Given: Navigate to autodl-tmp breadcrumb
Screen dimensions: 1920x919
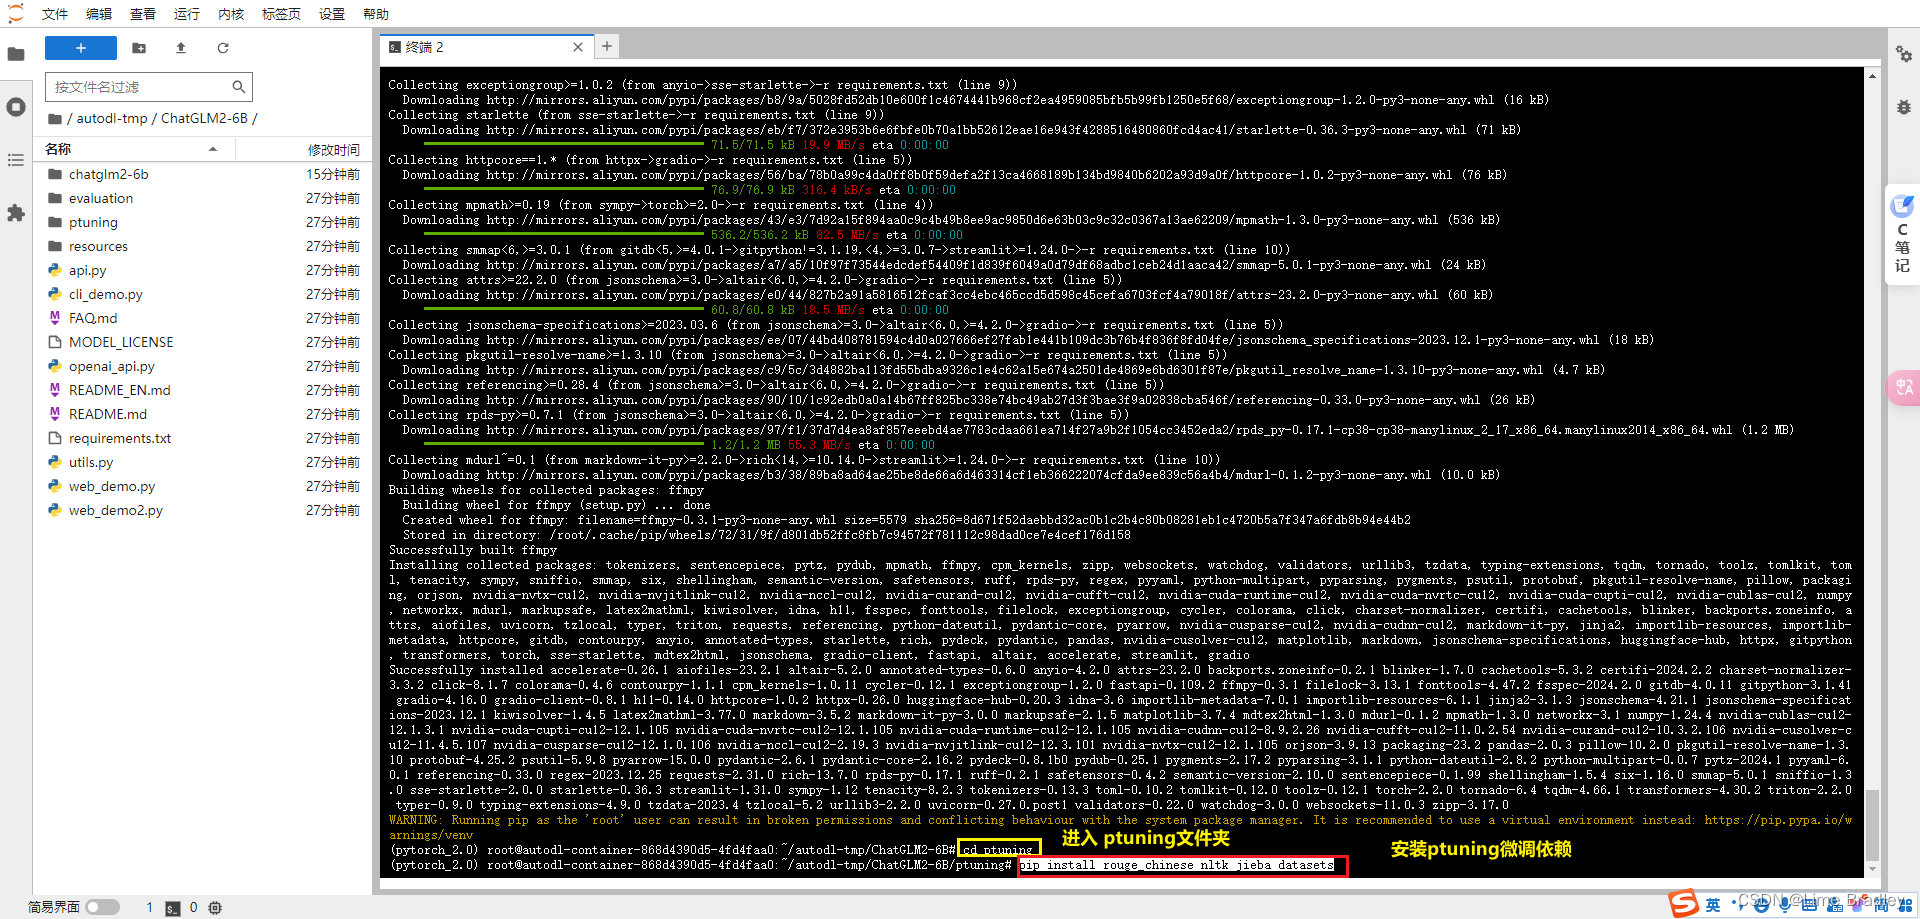Looking at the screenshot, I should 112,118.
